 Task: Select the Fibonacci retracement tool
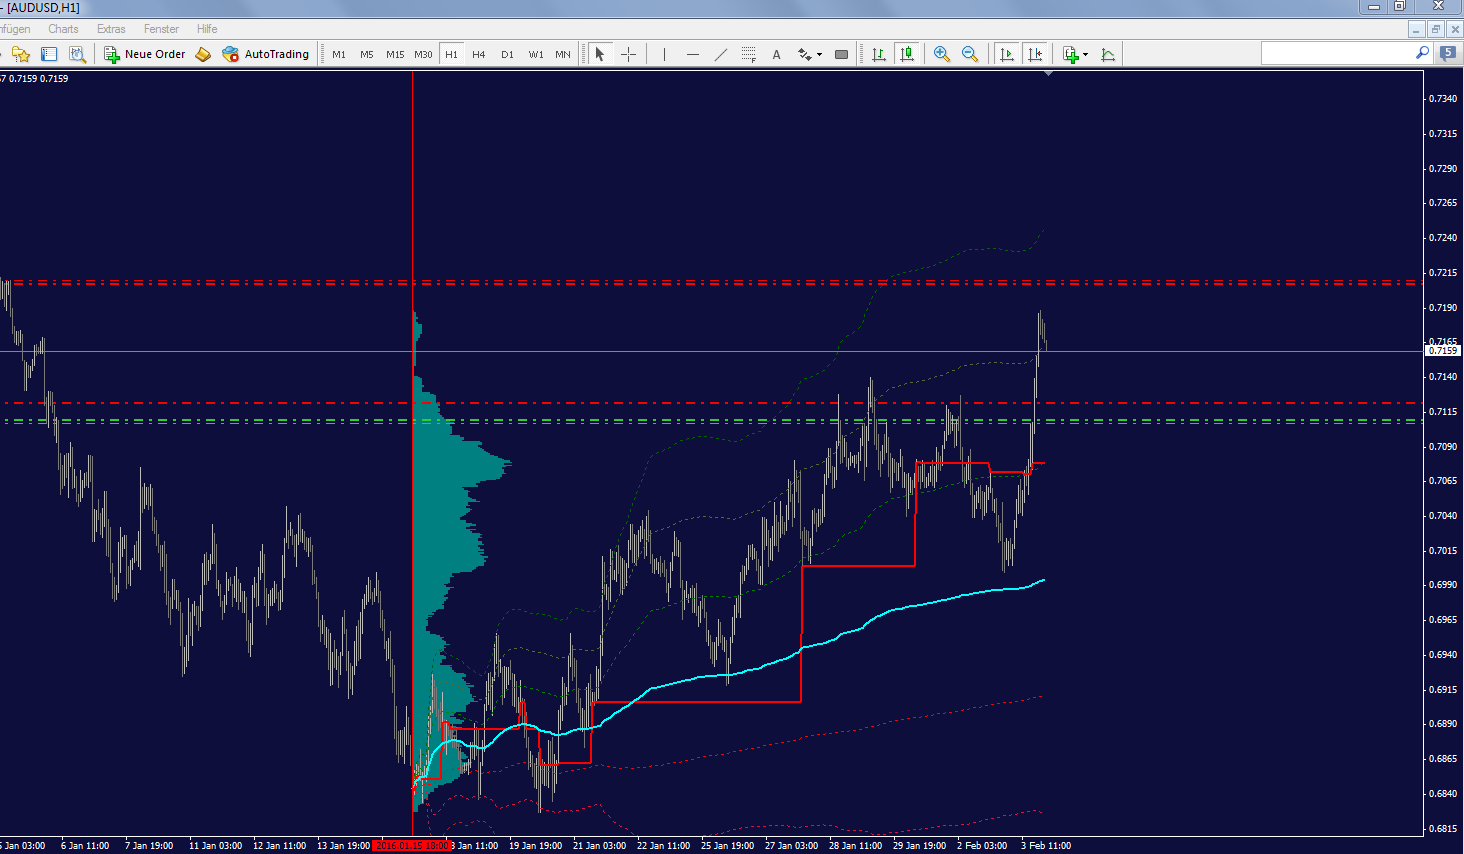[x=748, y=54]
